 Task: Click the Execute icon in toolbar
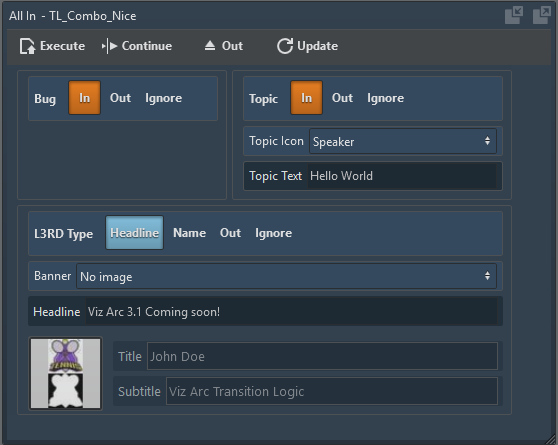tap(27, 46)
